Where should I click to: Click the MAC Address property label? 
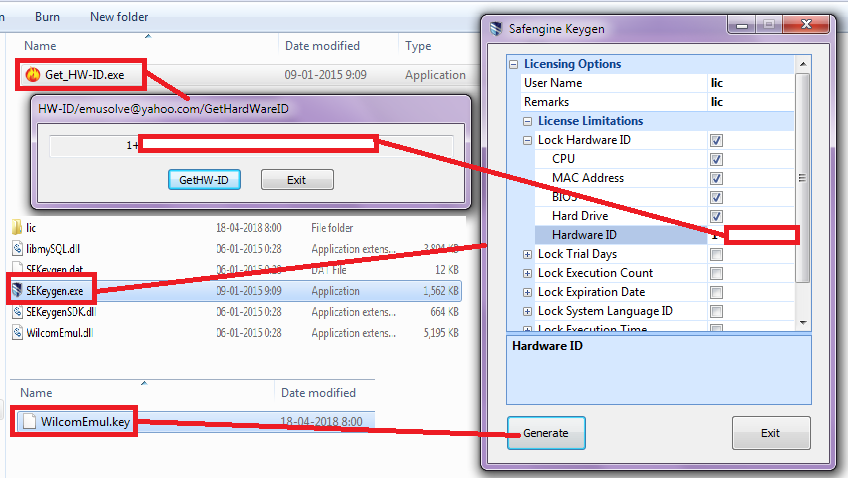pos(588,178)
